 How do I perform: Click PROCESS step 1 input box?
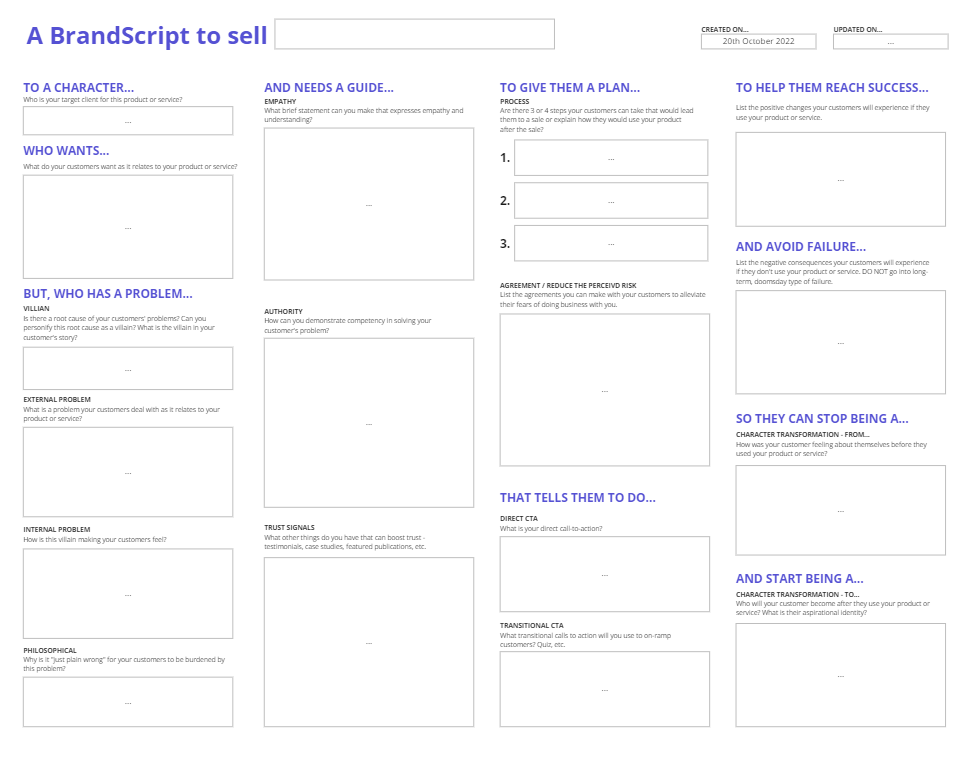(x=610, y=157)
